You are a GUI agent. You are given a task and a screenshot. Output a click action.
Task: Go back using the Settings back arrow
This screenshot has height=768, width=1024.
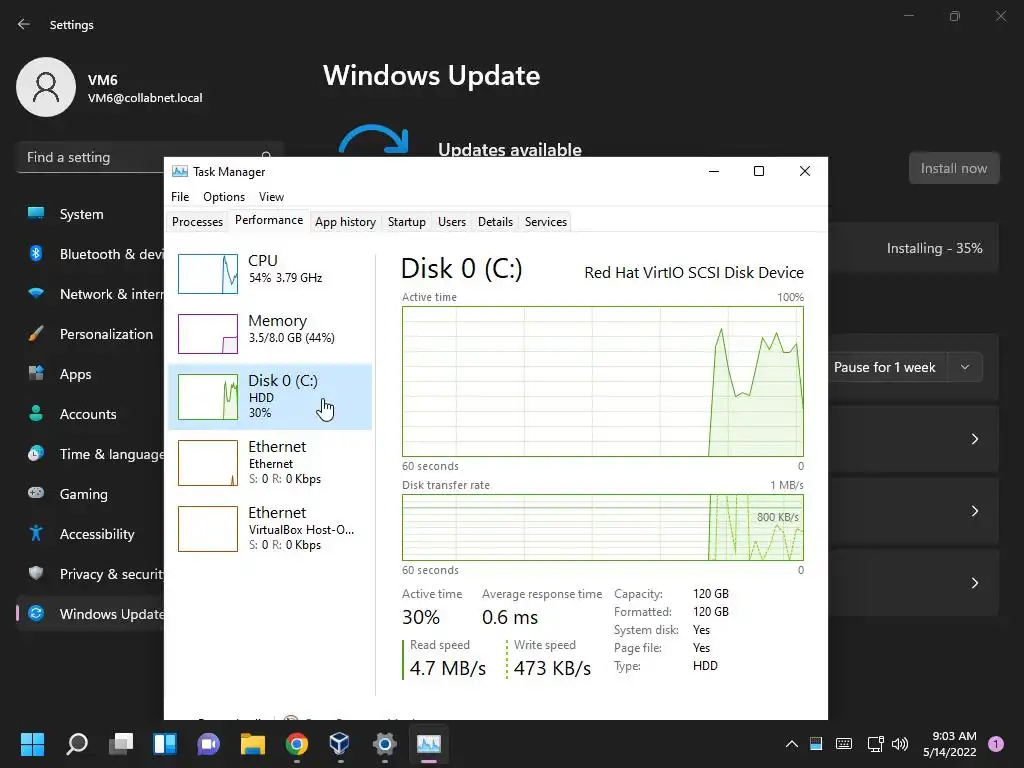coord(24,24)
